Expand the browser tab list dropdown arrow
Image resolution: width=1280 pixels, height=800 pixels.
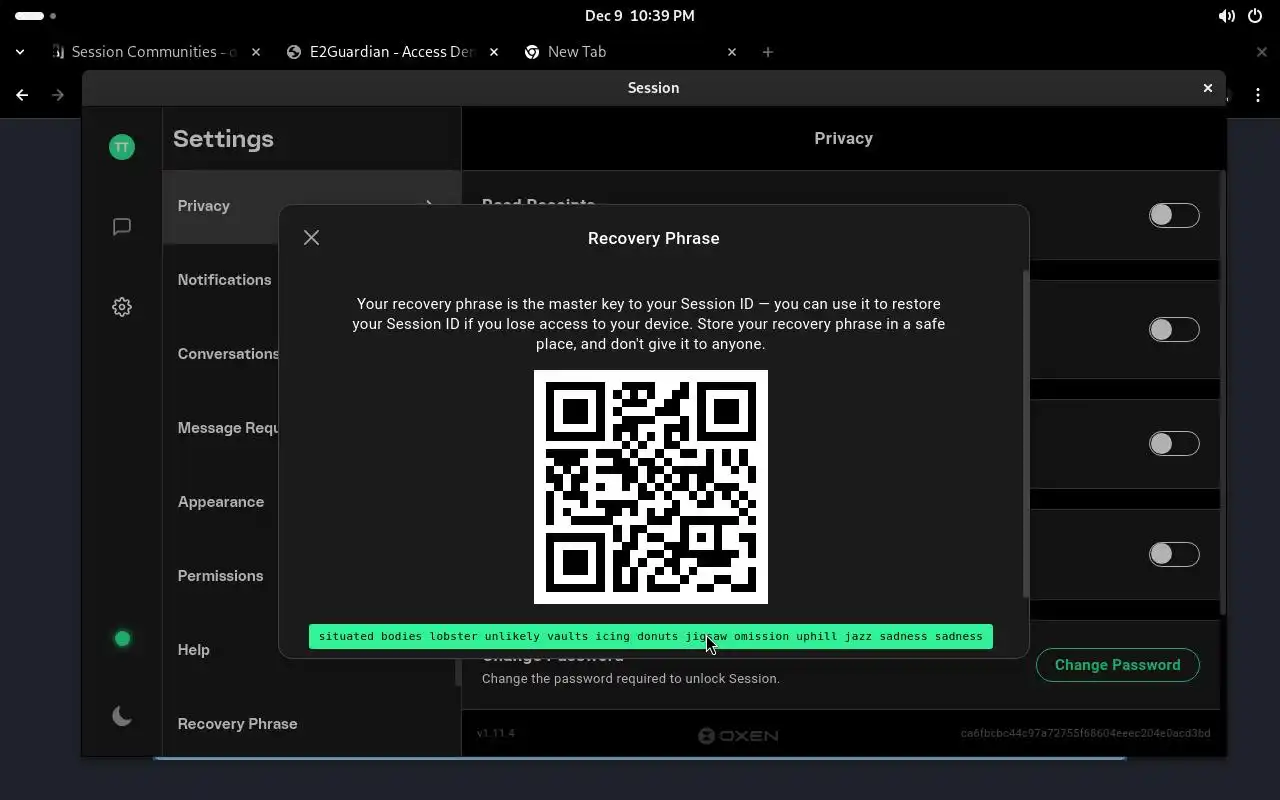[x=20, y=52]
